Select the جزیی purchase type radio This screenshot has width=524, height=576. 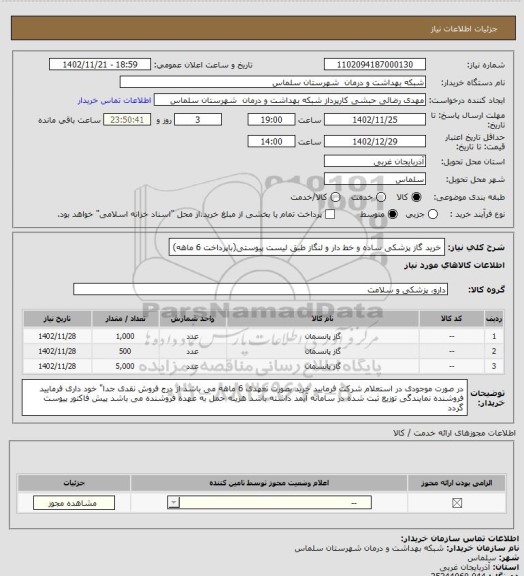pos(433,214)
